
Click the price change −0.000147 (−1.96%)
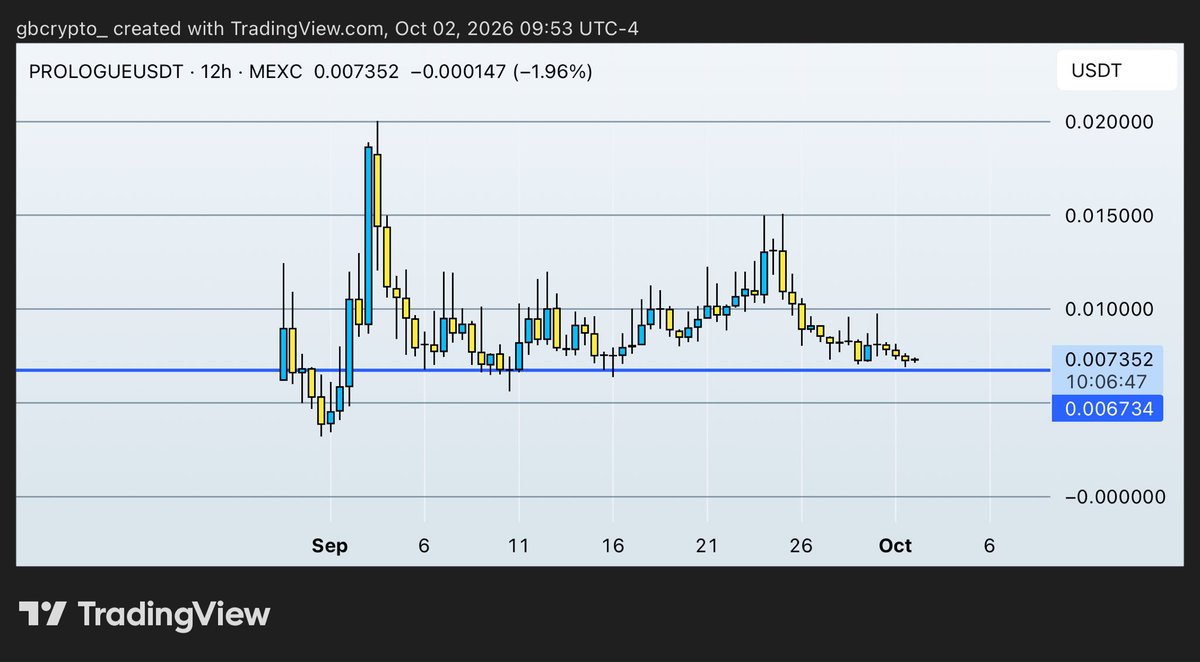point(503,72)
